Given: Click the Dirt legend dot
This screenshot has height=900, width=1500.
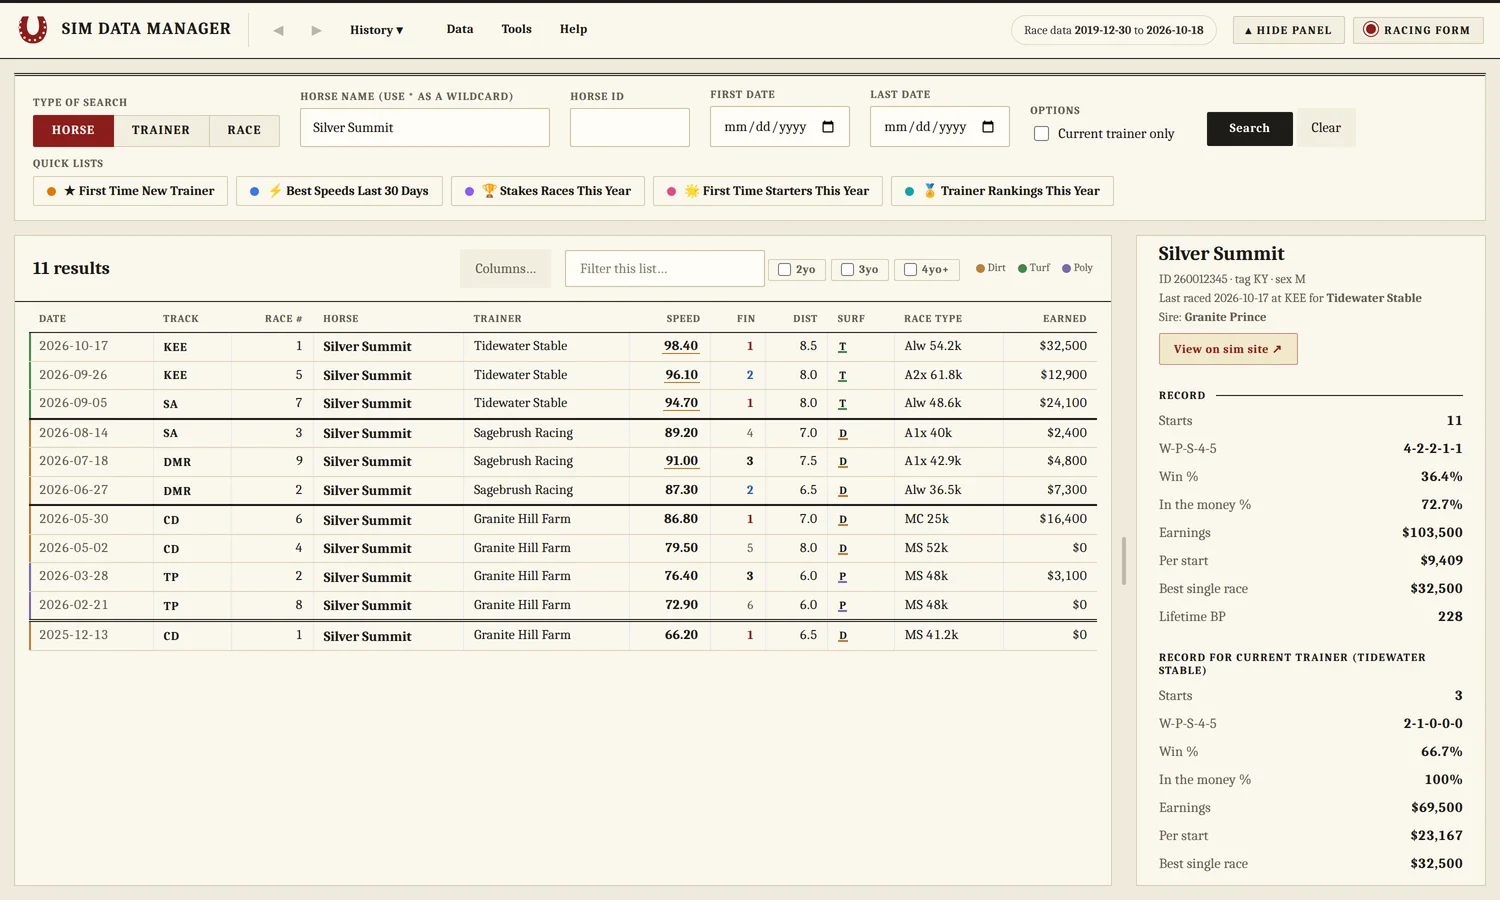Looking at the screenshot, I should (980, 268).
